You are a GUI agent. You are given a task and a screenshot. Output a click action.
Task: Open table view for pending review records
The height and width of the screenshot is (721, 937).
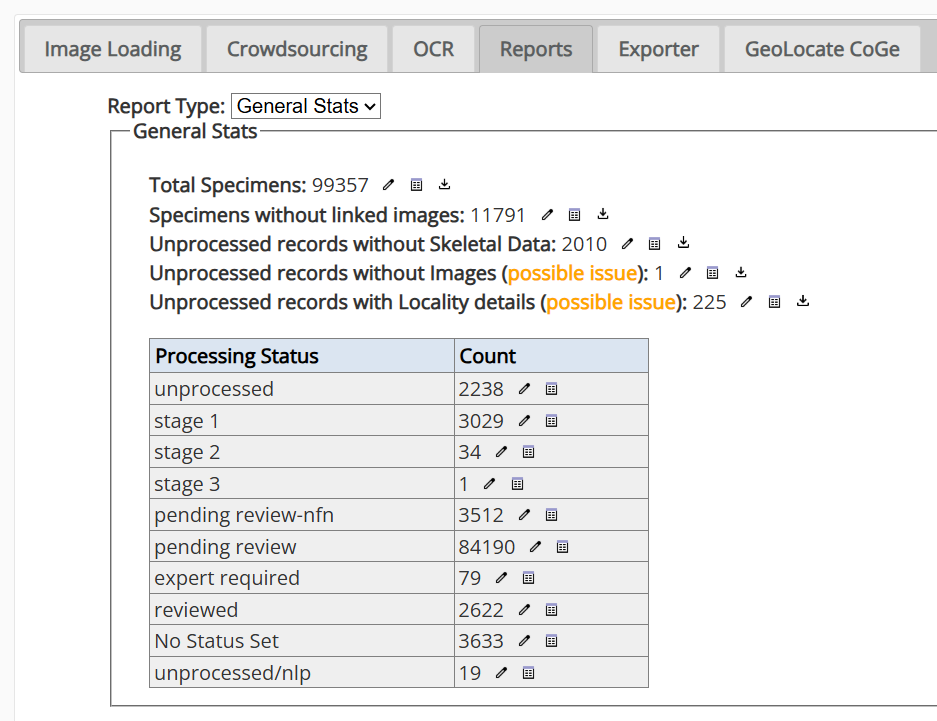pos(562,546)
